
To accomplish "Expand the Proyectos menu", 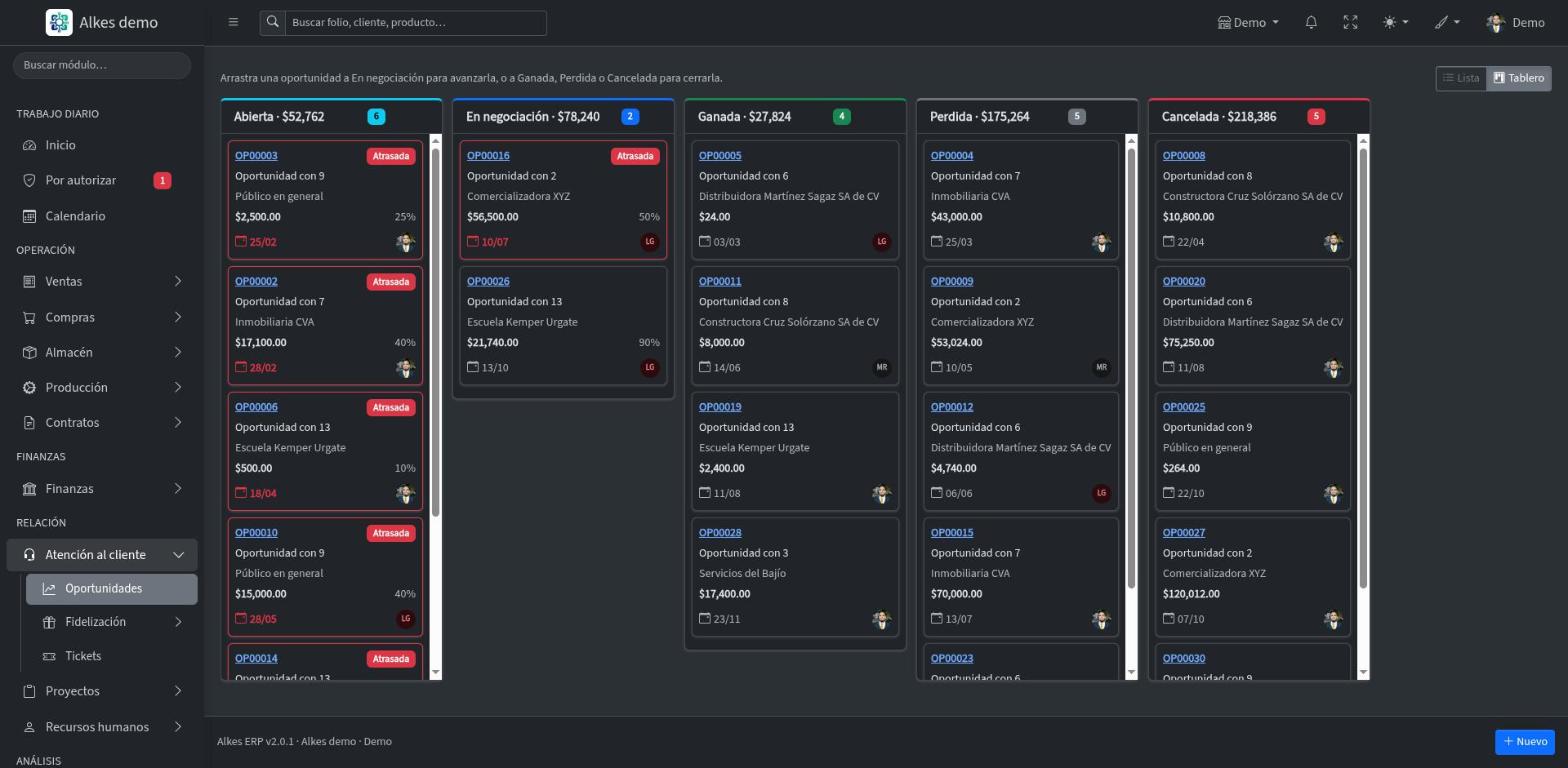I will [x=102, y=691].
